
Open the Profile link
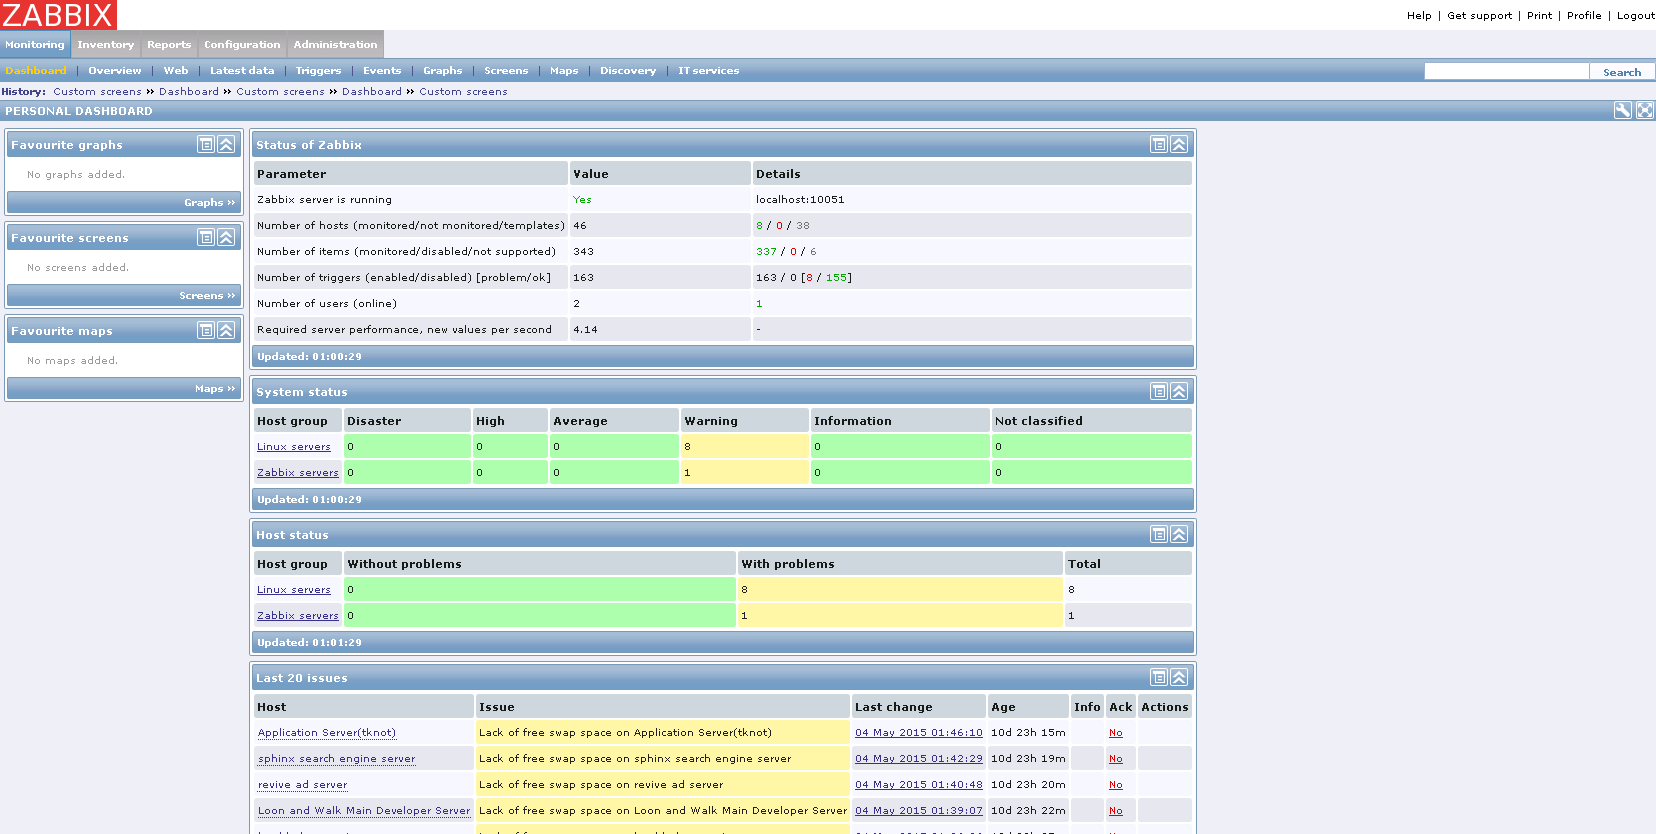(1584, 15)
